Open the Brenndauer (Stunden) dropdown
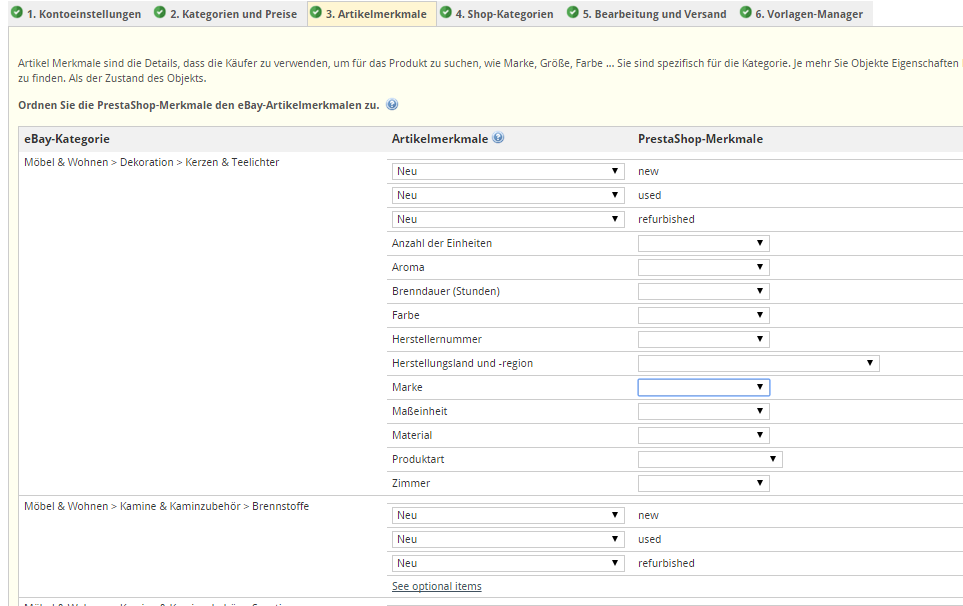This screenshot has width=963, height=606. tap(703, 291)
